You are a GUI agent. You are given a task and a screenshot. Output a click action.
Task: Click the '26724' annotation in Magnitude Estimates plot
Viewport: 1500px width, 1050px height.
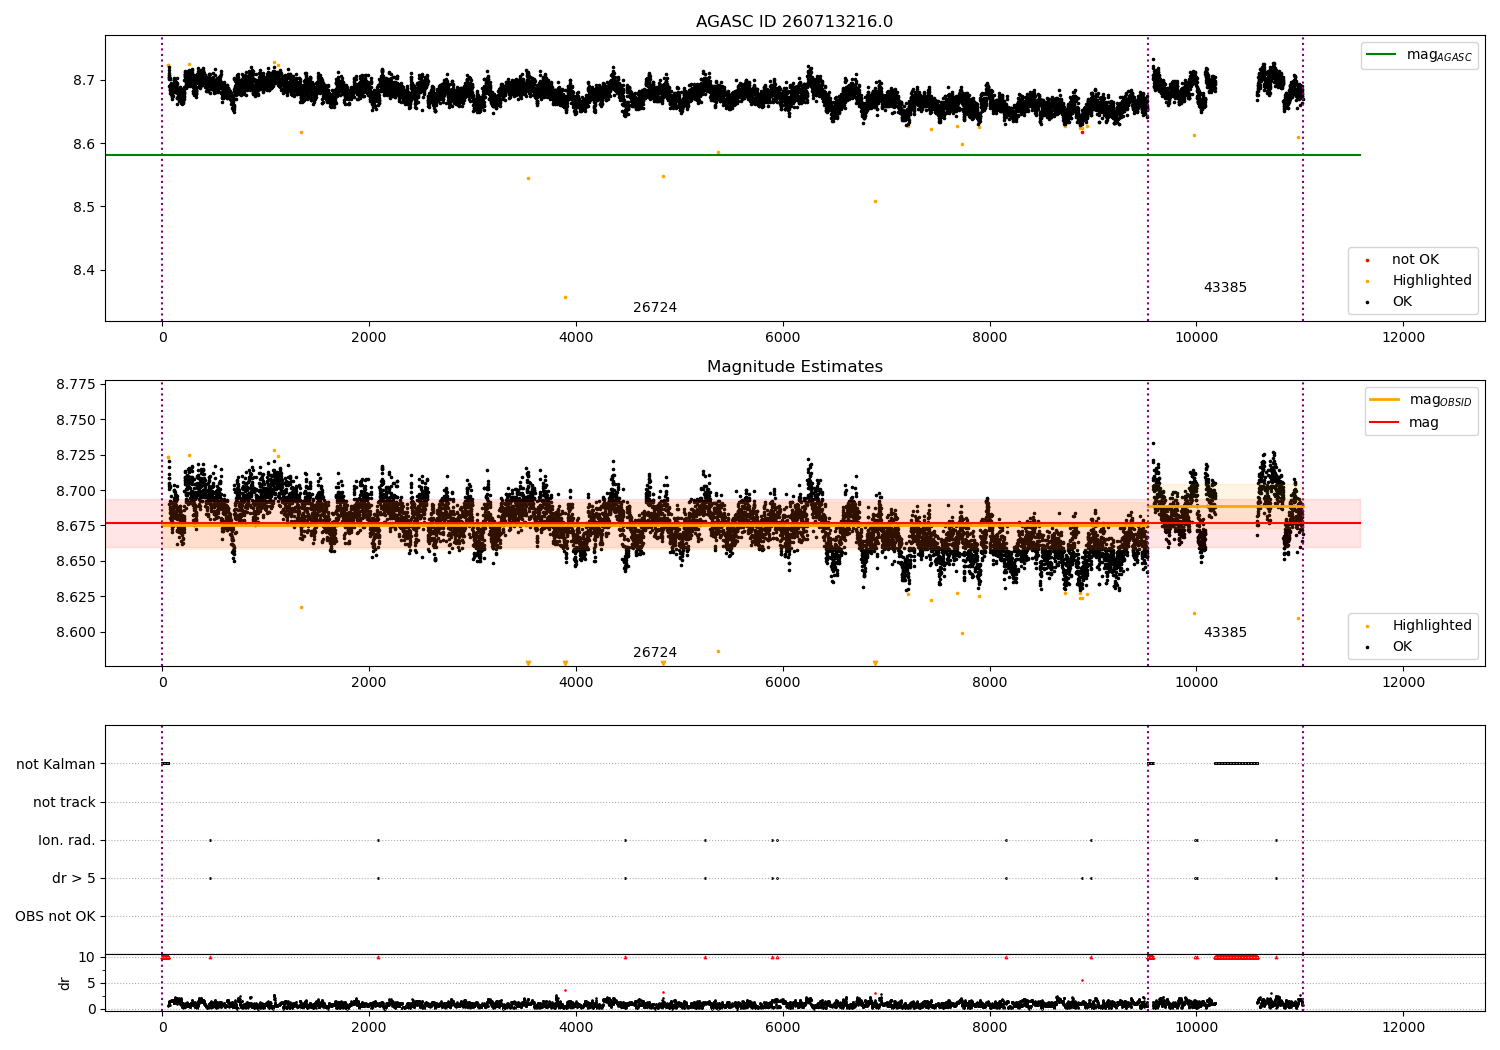click(x=655, y=653)
